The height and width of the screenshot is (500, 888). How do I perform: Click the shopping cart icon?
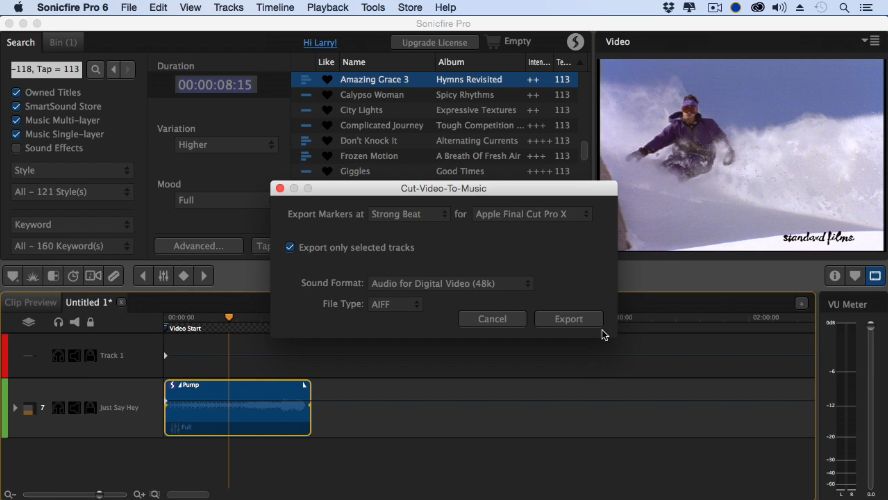(493, 42)
